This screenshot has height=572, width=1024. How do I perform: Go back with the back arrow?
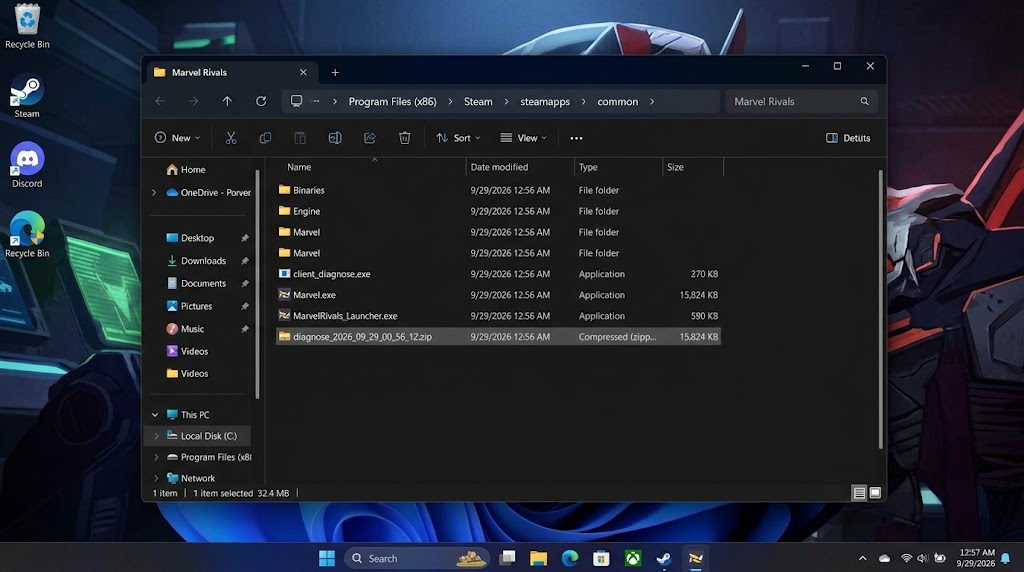click(160, 101)
